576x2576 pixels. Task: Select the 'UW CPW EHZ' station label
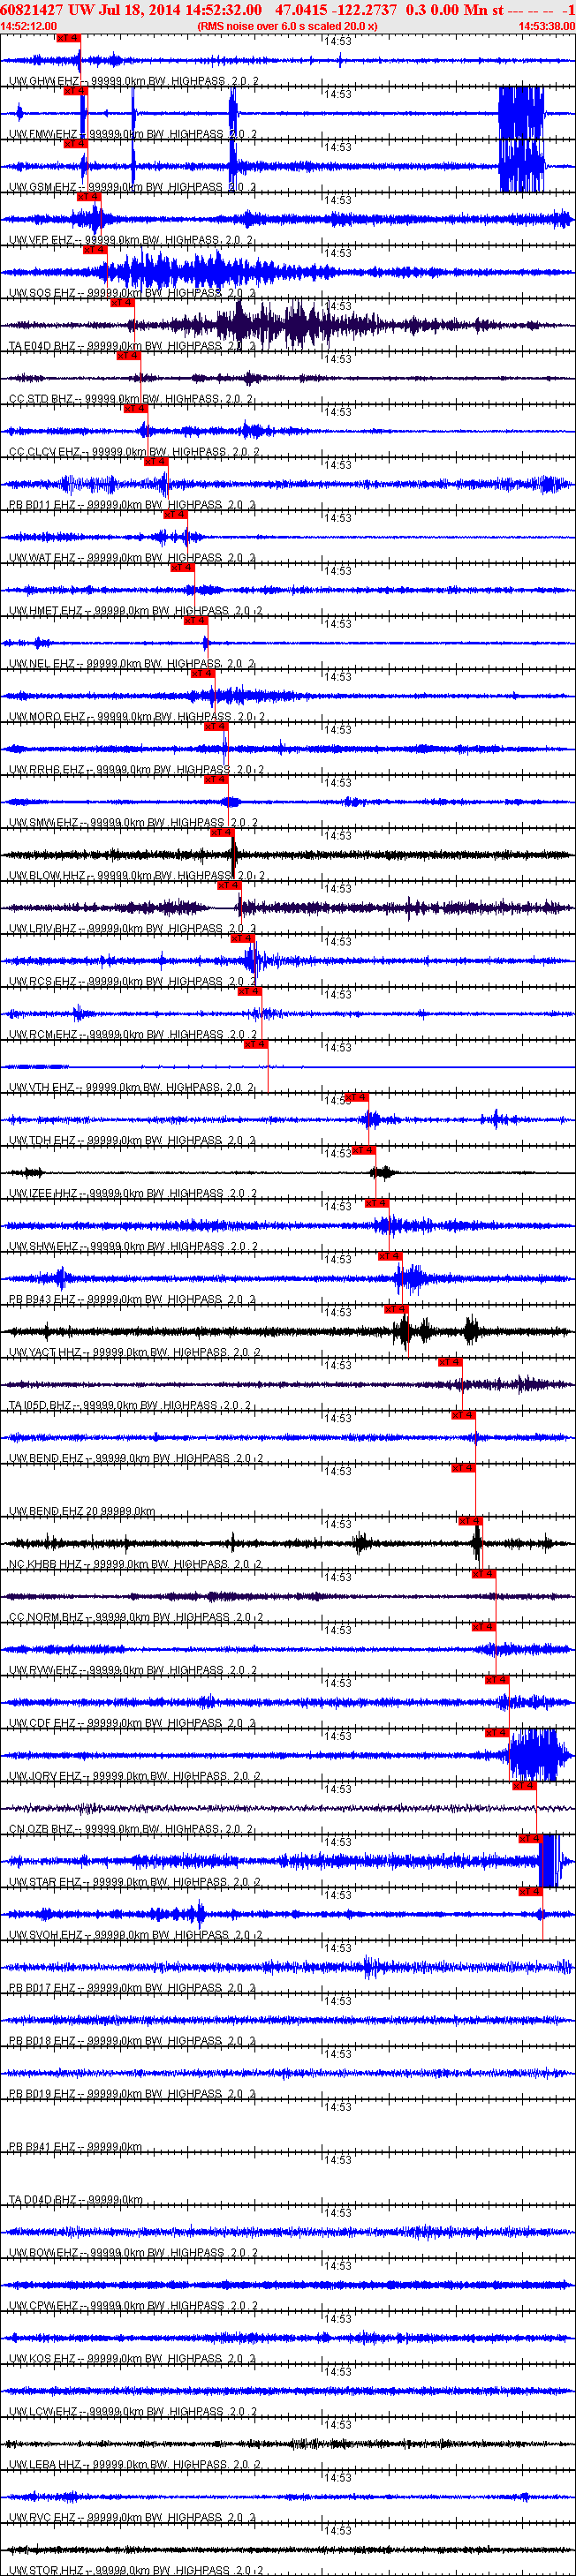pos(45,2307)
